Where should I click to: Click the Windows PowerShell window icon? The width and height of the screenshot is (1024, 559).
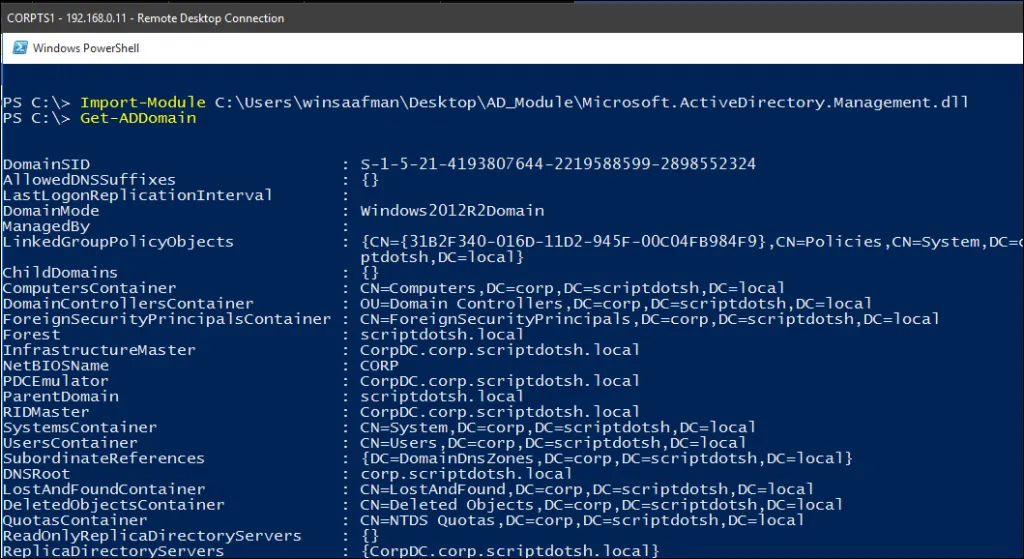pyautogui.click(x=20, y=48)
